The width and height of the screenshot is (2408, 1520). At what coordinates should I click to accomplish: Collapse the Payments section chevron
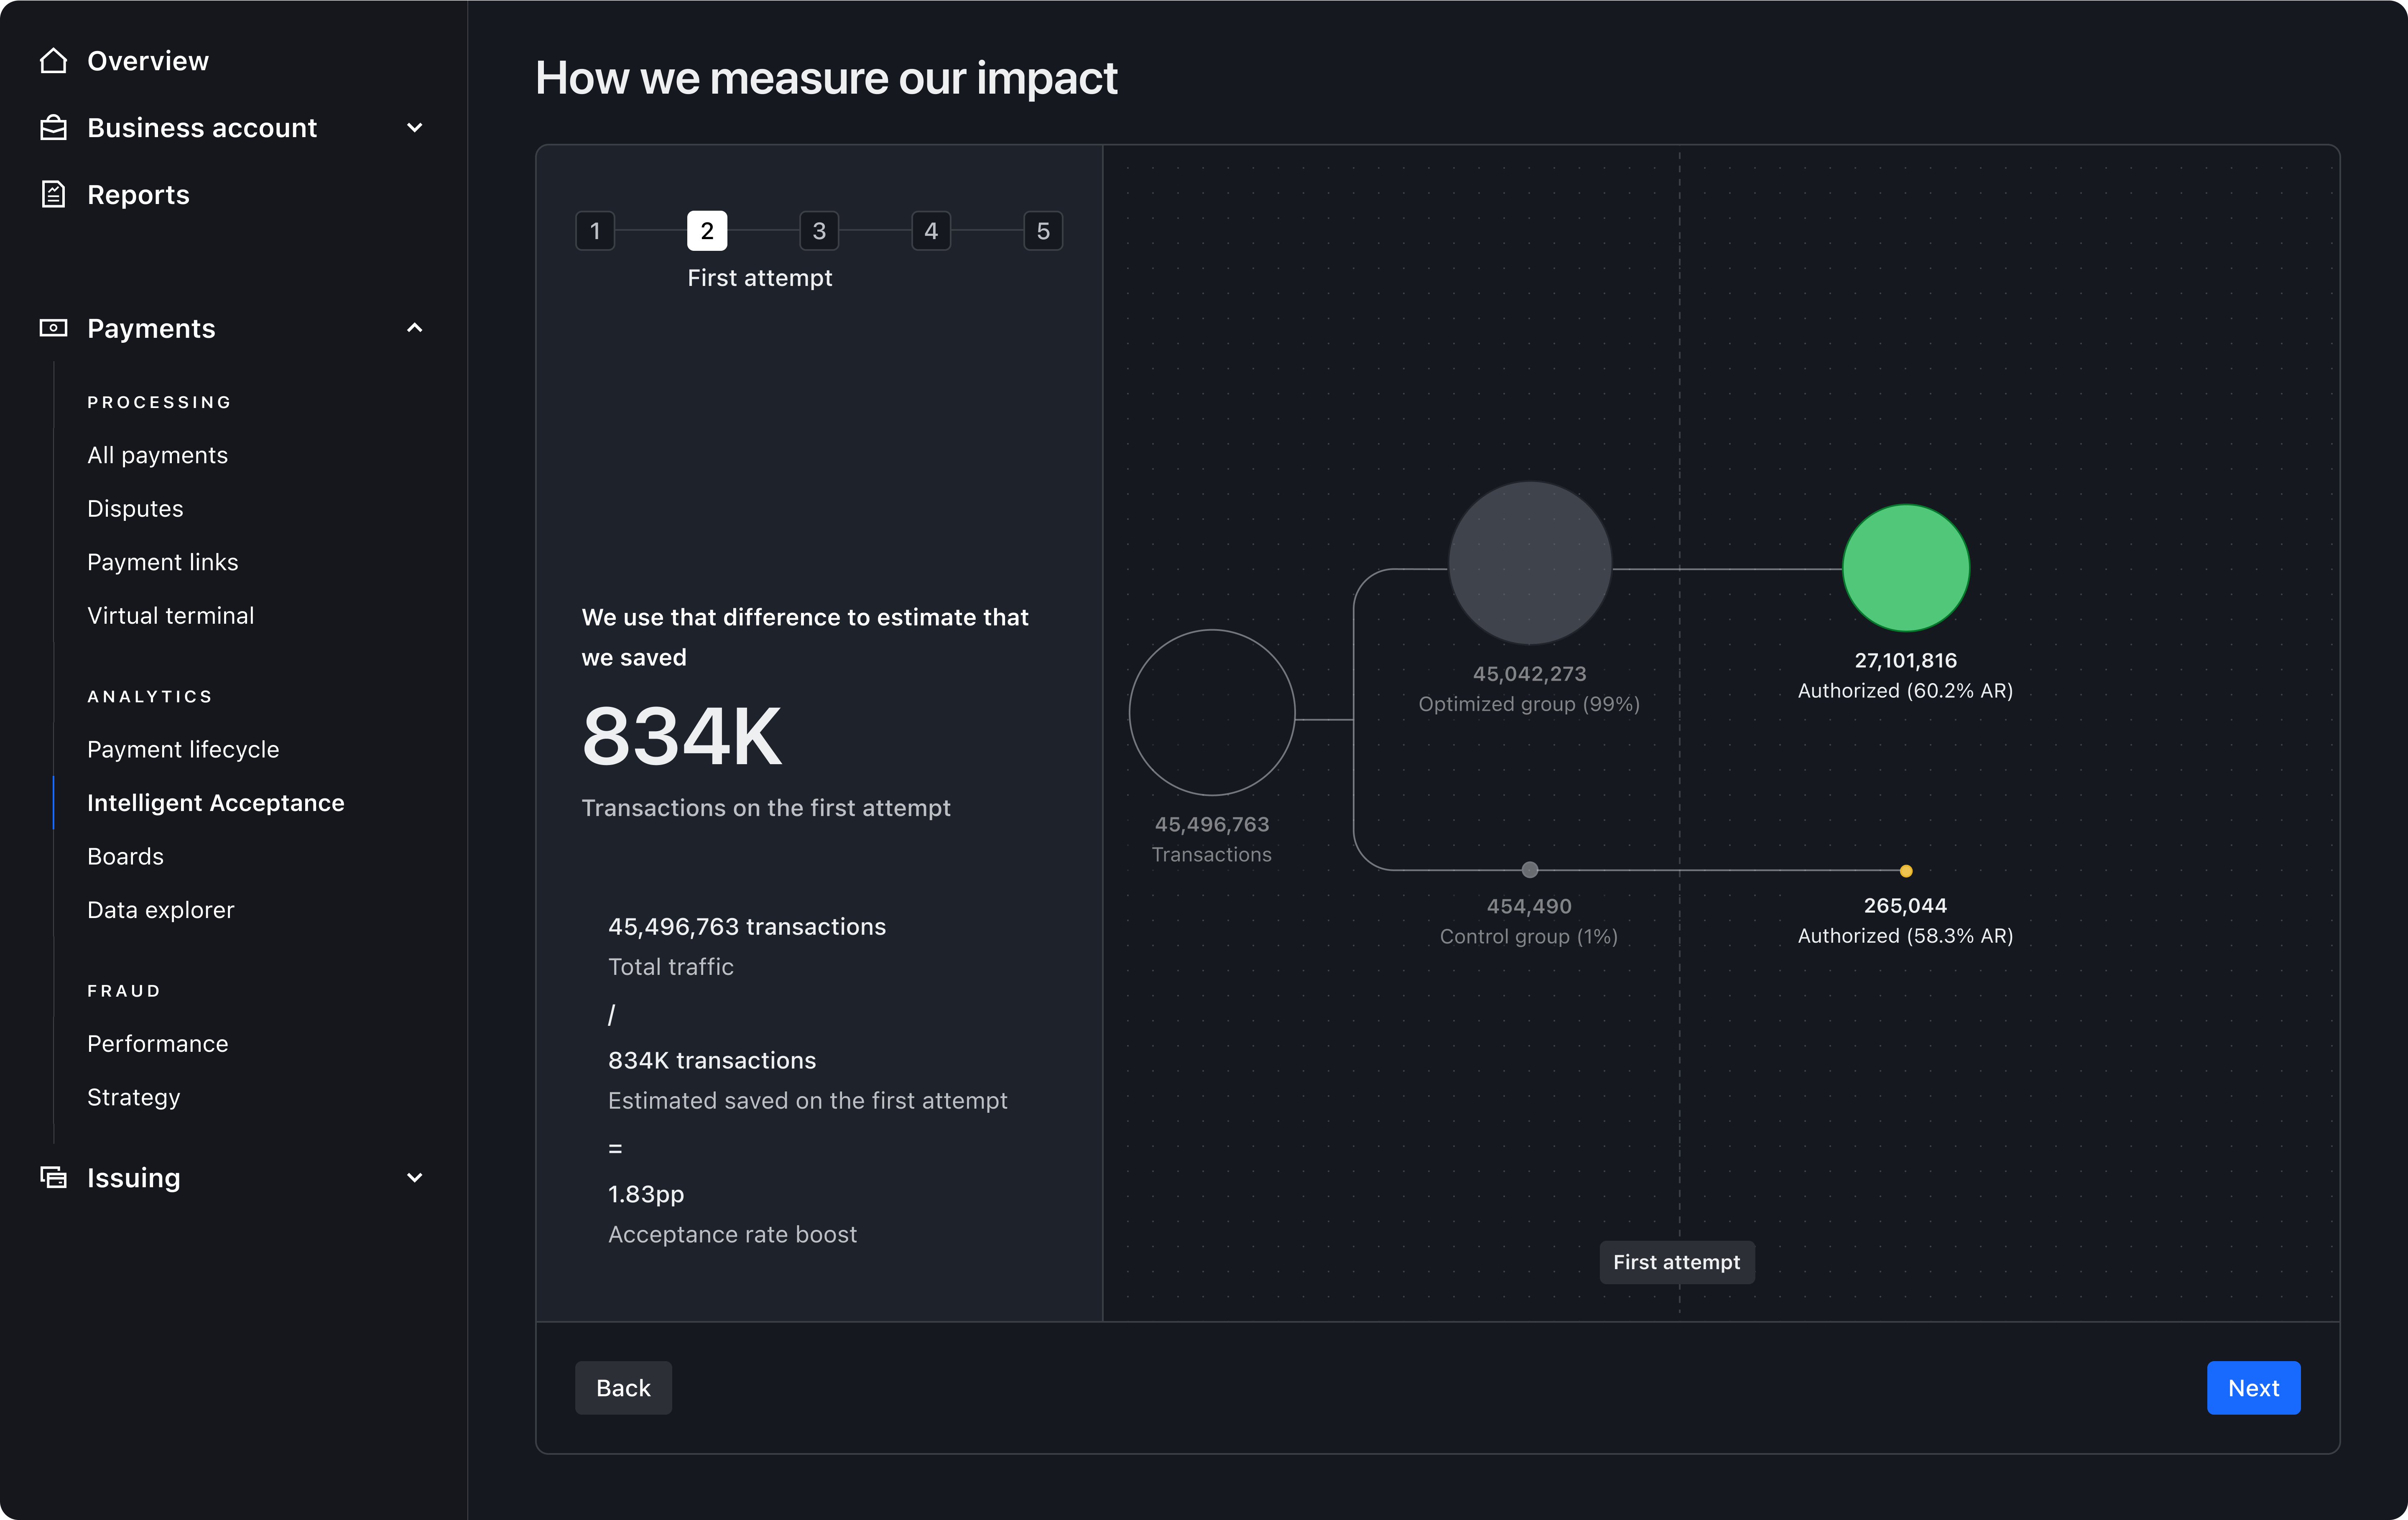tap(415, 328)
